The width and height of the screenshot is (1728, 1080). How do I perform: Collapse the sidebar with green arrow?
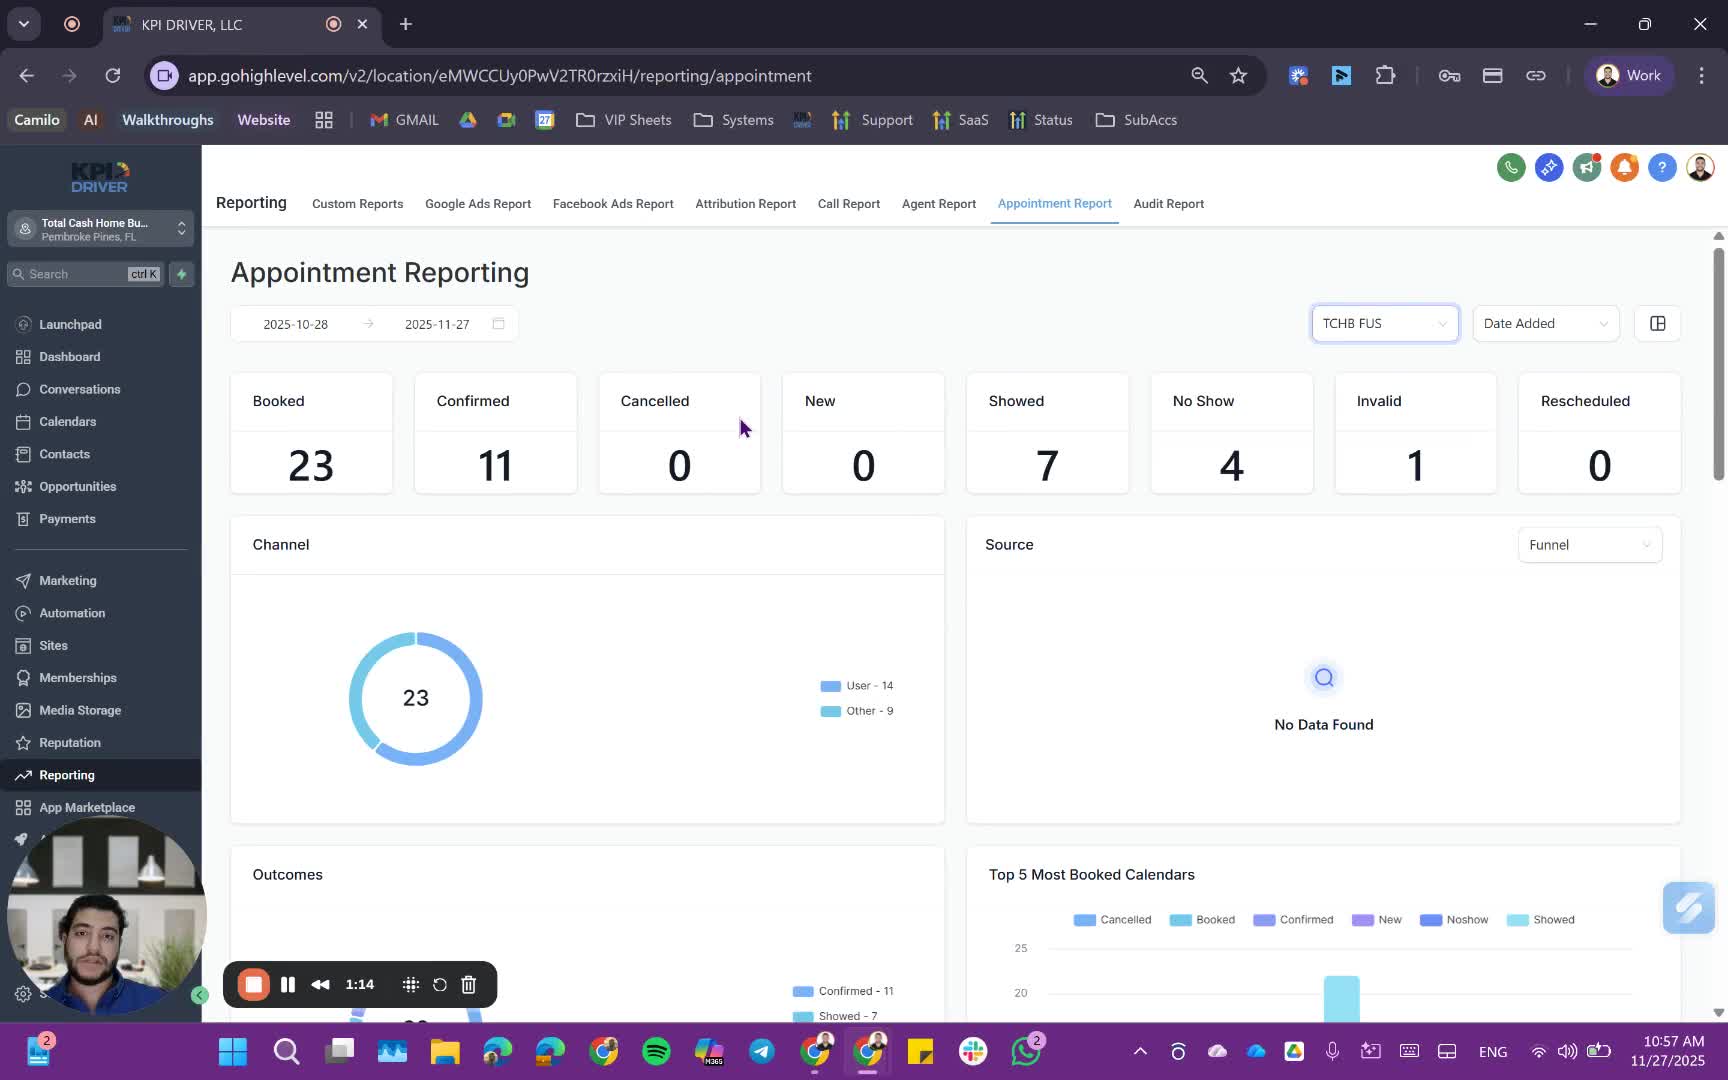point(200,995)
